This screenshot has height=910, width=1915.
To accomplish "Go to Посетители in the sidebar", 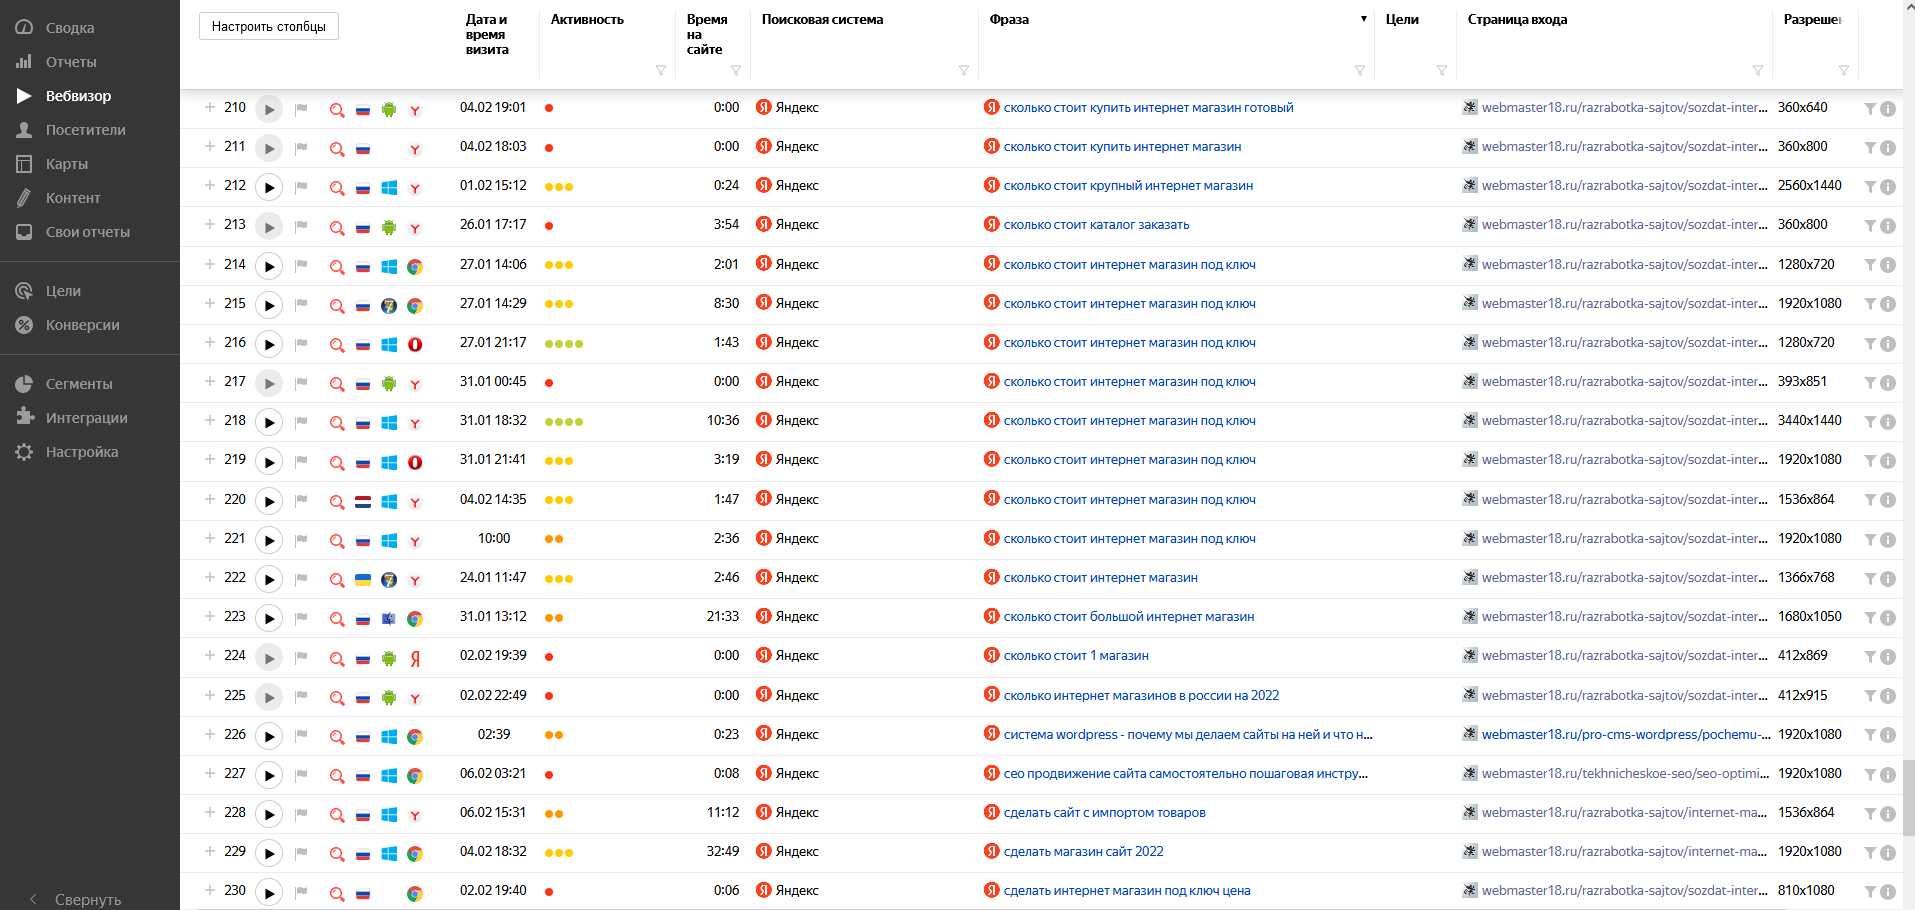I will pos(85,130).
